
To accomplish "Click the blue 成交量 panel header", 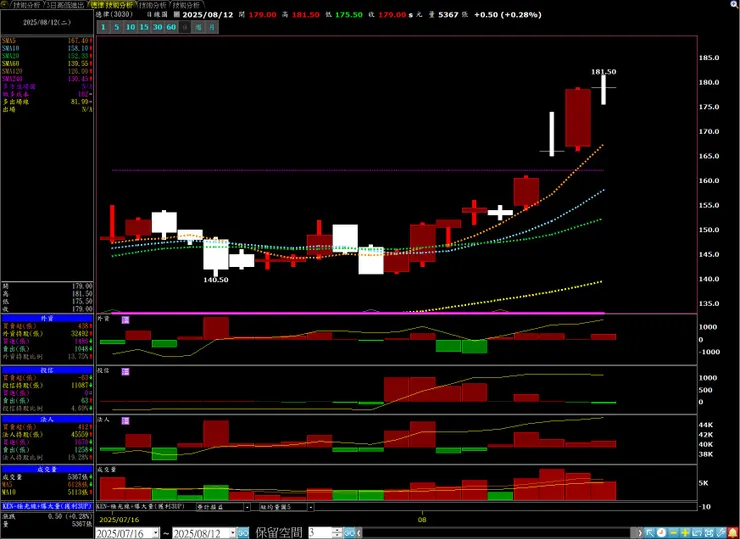I will tap(47, 470).
